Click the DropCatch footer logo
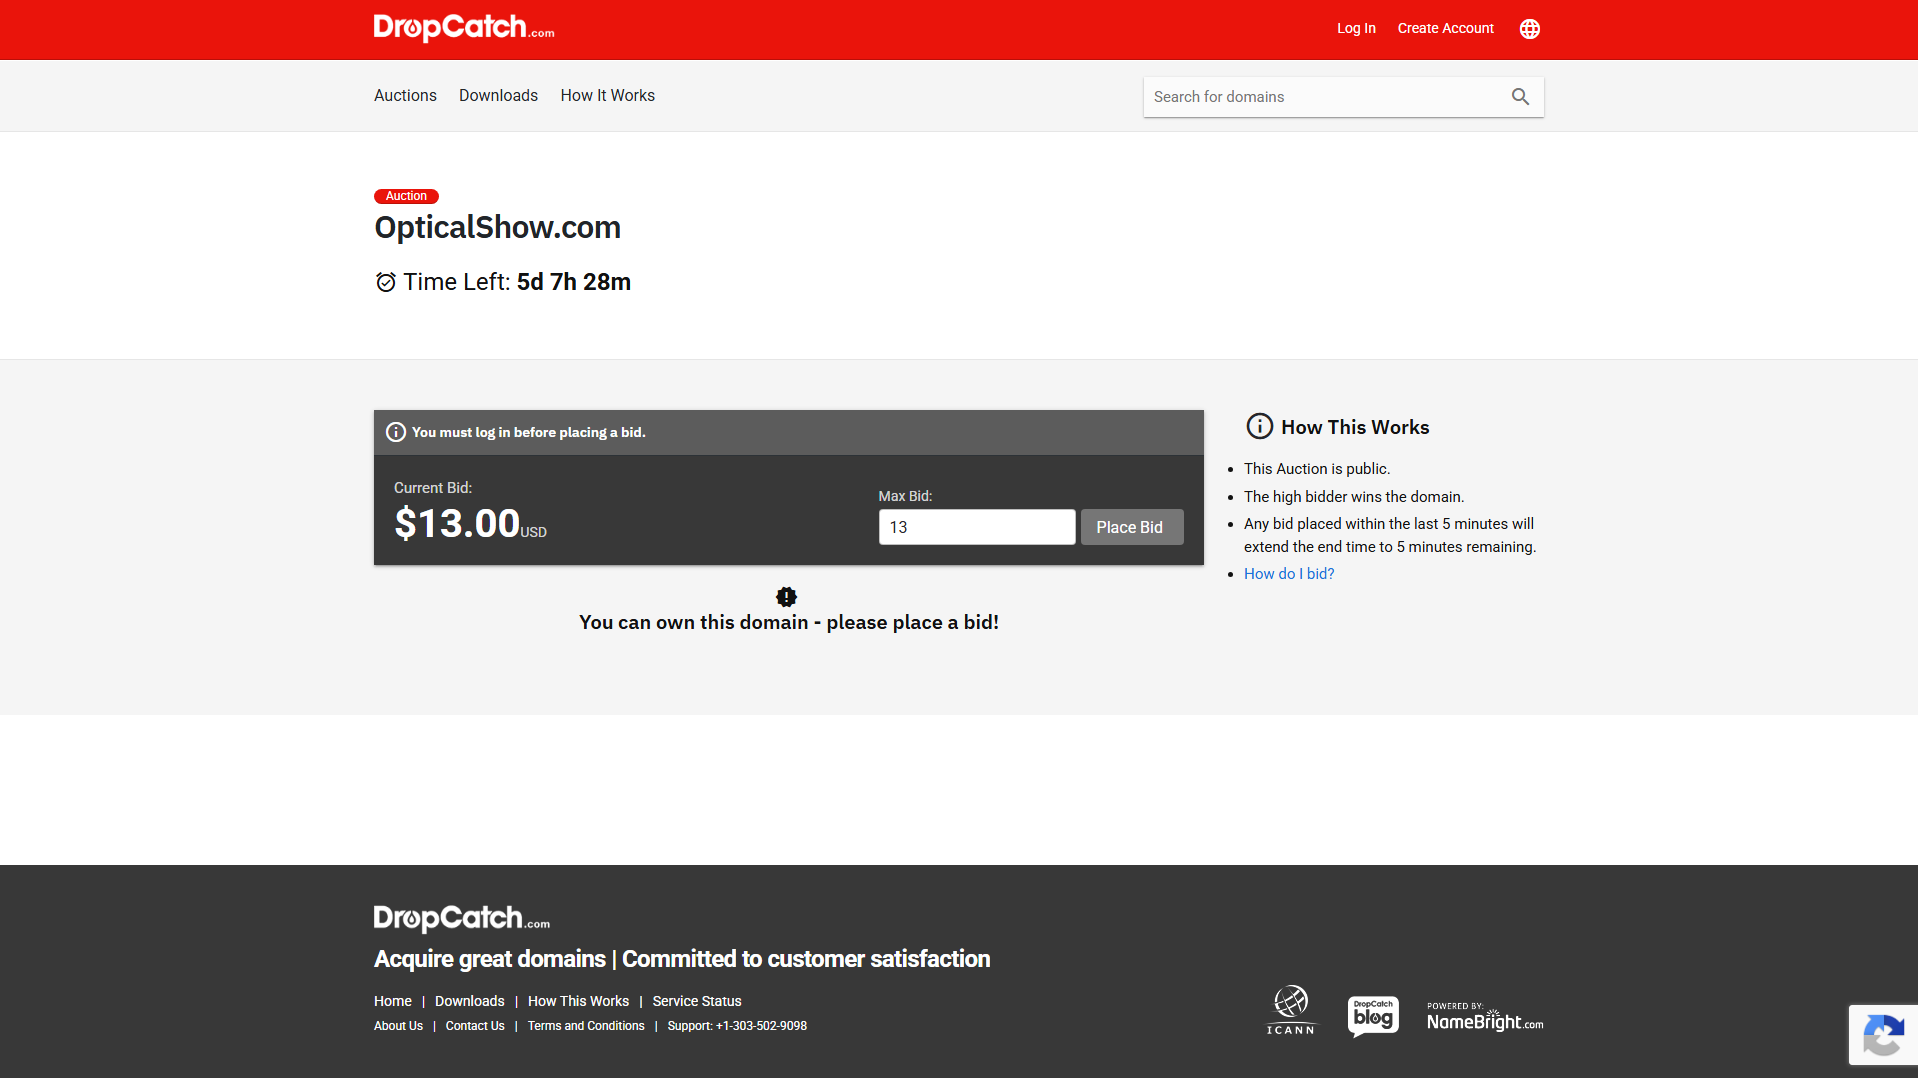The width and height of the screenshot is (1918, 1078). [462, 918]
